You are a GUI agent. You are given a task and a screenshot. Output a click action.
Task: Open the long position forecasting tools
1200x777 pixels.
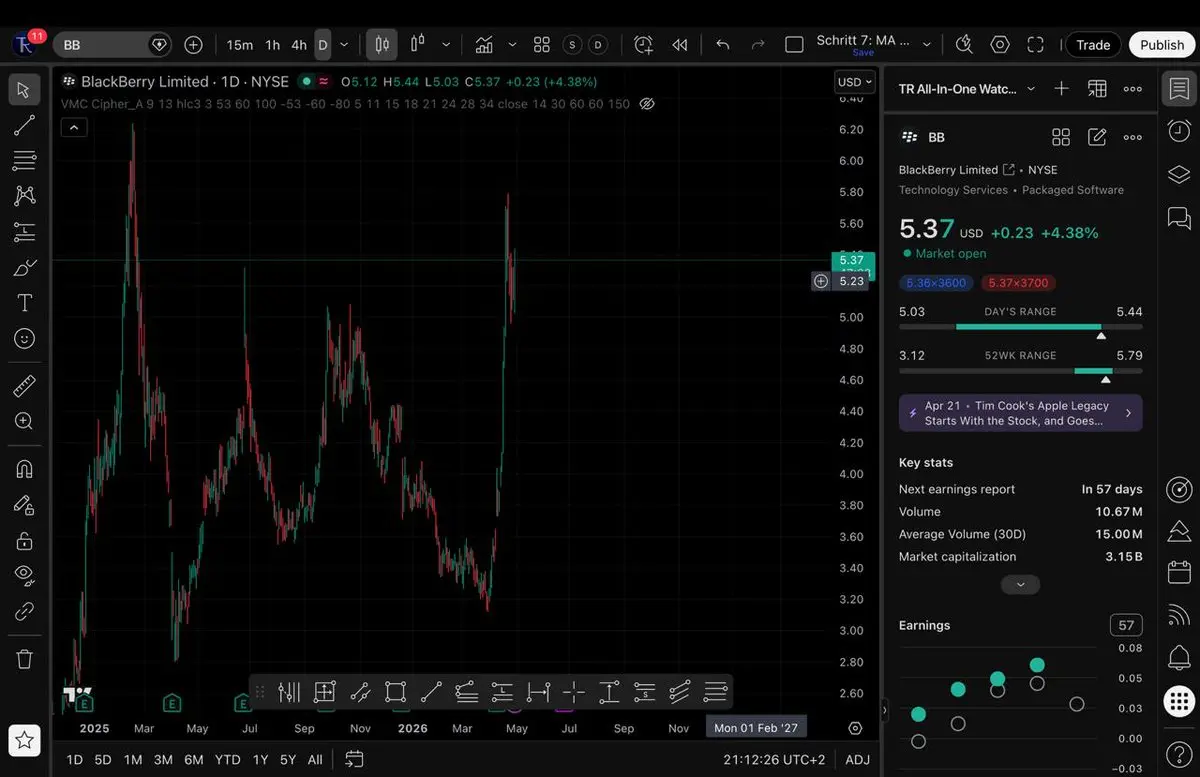point(25,232)
